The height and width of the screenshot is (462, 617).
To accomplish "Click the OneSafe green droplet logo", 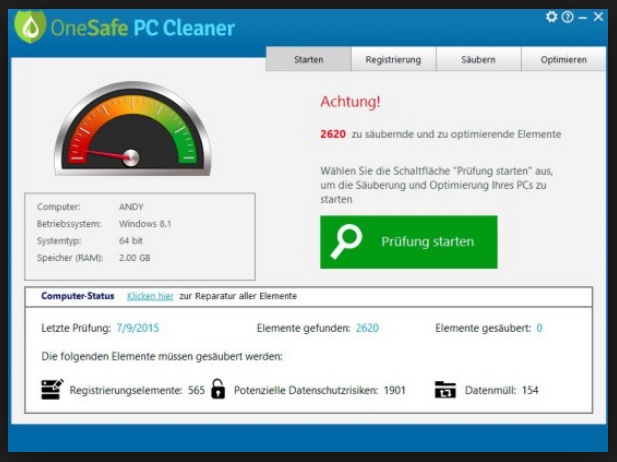I will 30,26.
